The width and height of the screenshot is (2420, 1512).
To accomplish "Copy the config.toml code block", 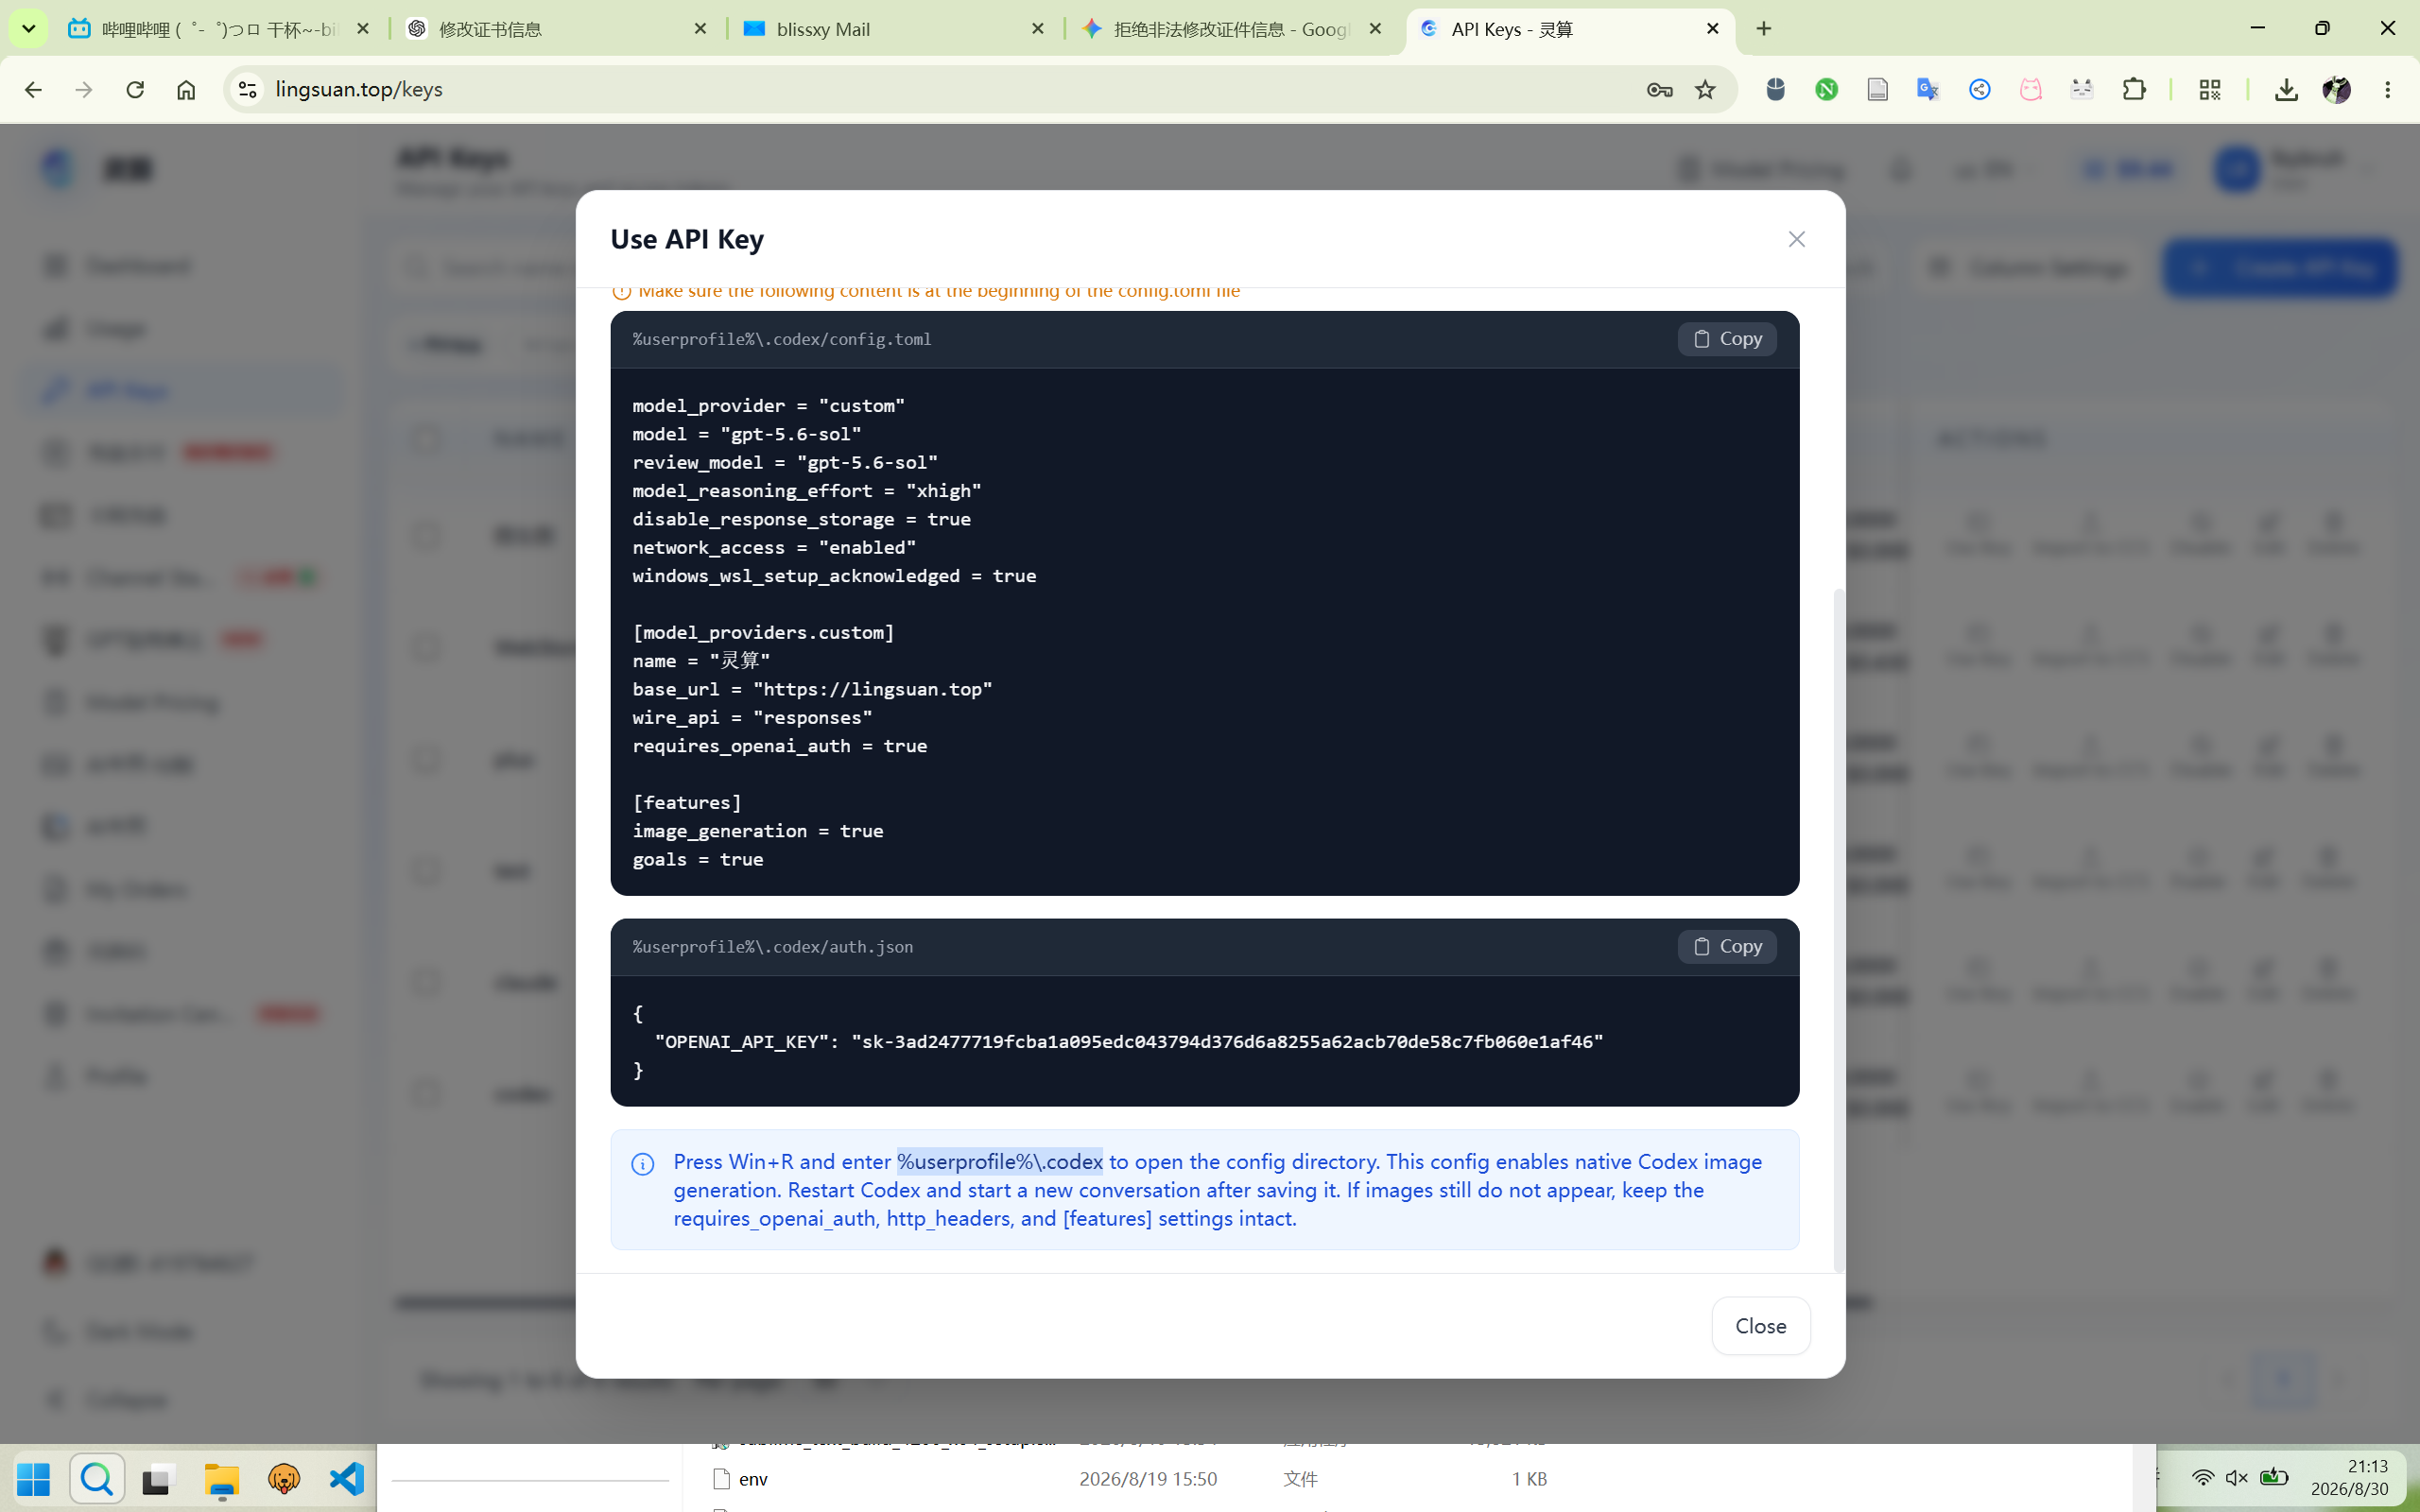I will [1727, 339].
